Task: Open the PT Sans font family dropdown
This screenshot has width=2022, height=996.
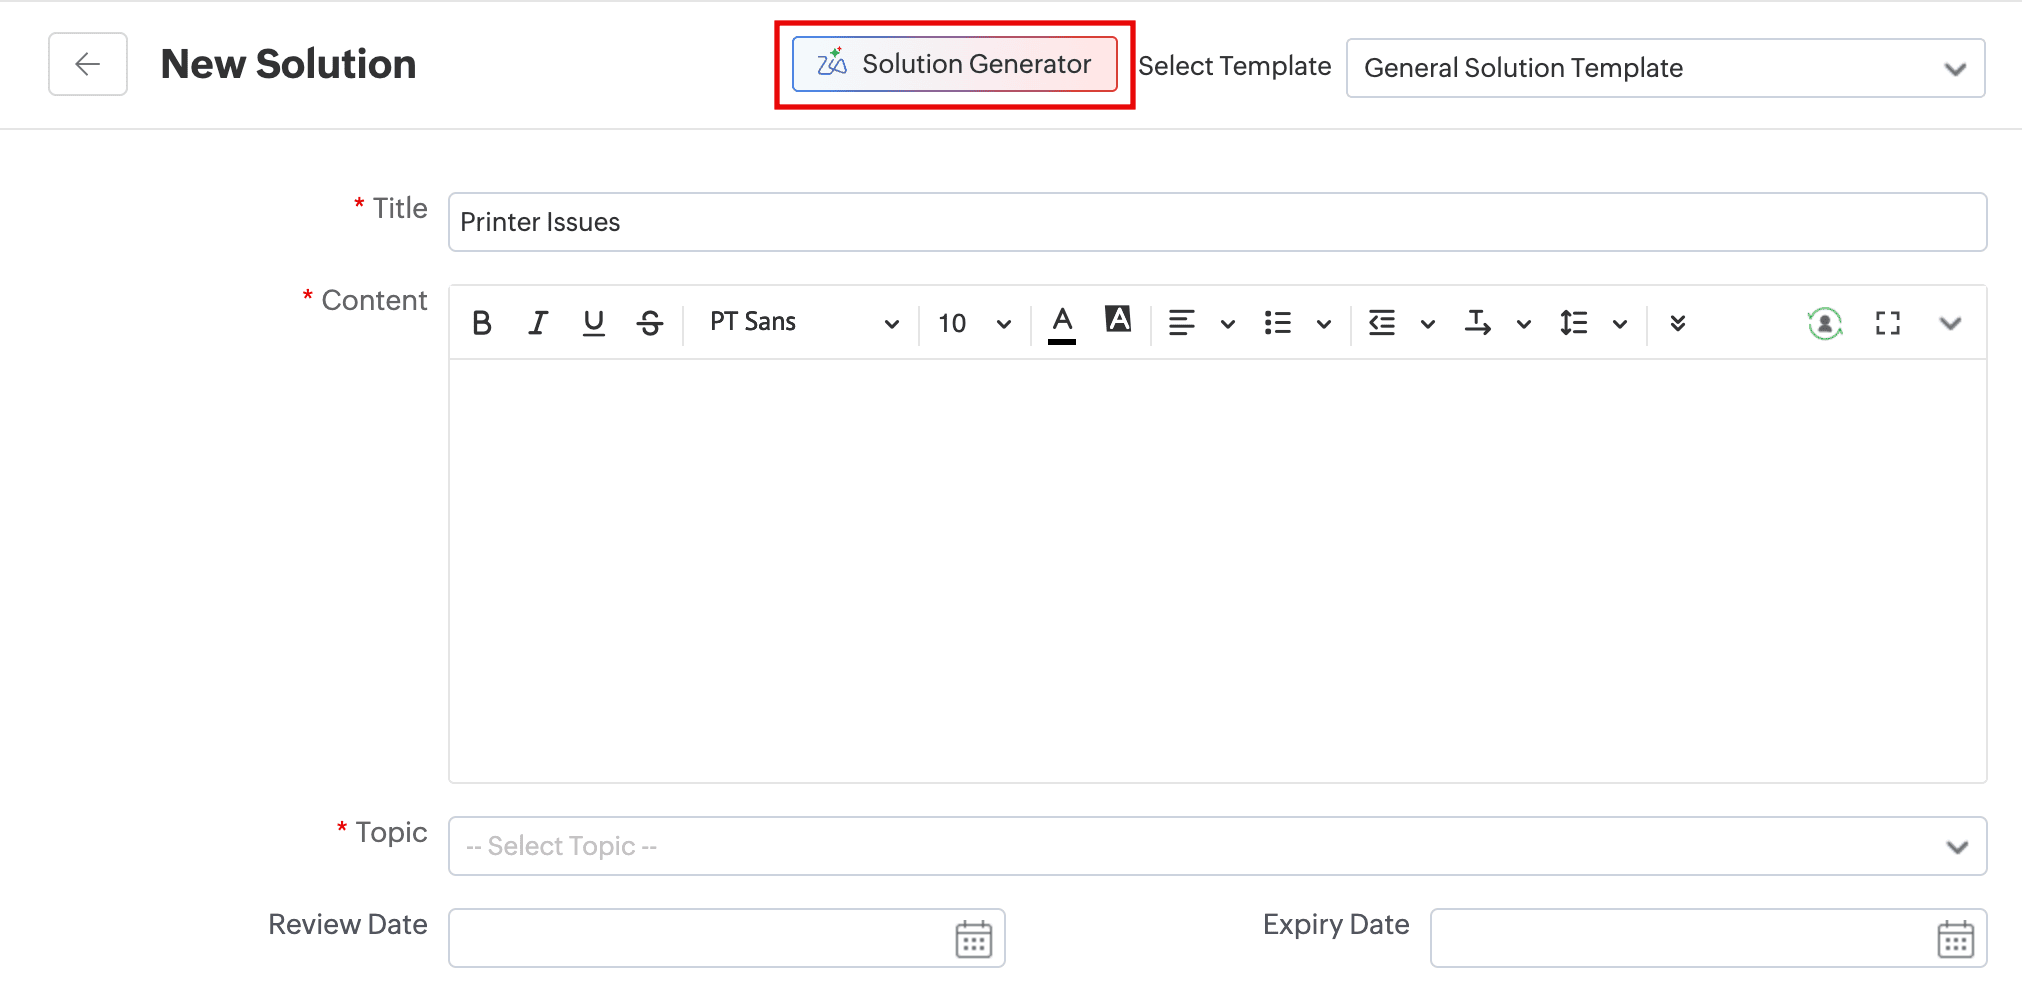Action: [803, 323]
